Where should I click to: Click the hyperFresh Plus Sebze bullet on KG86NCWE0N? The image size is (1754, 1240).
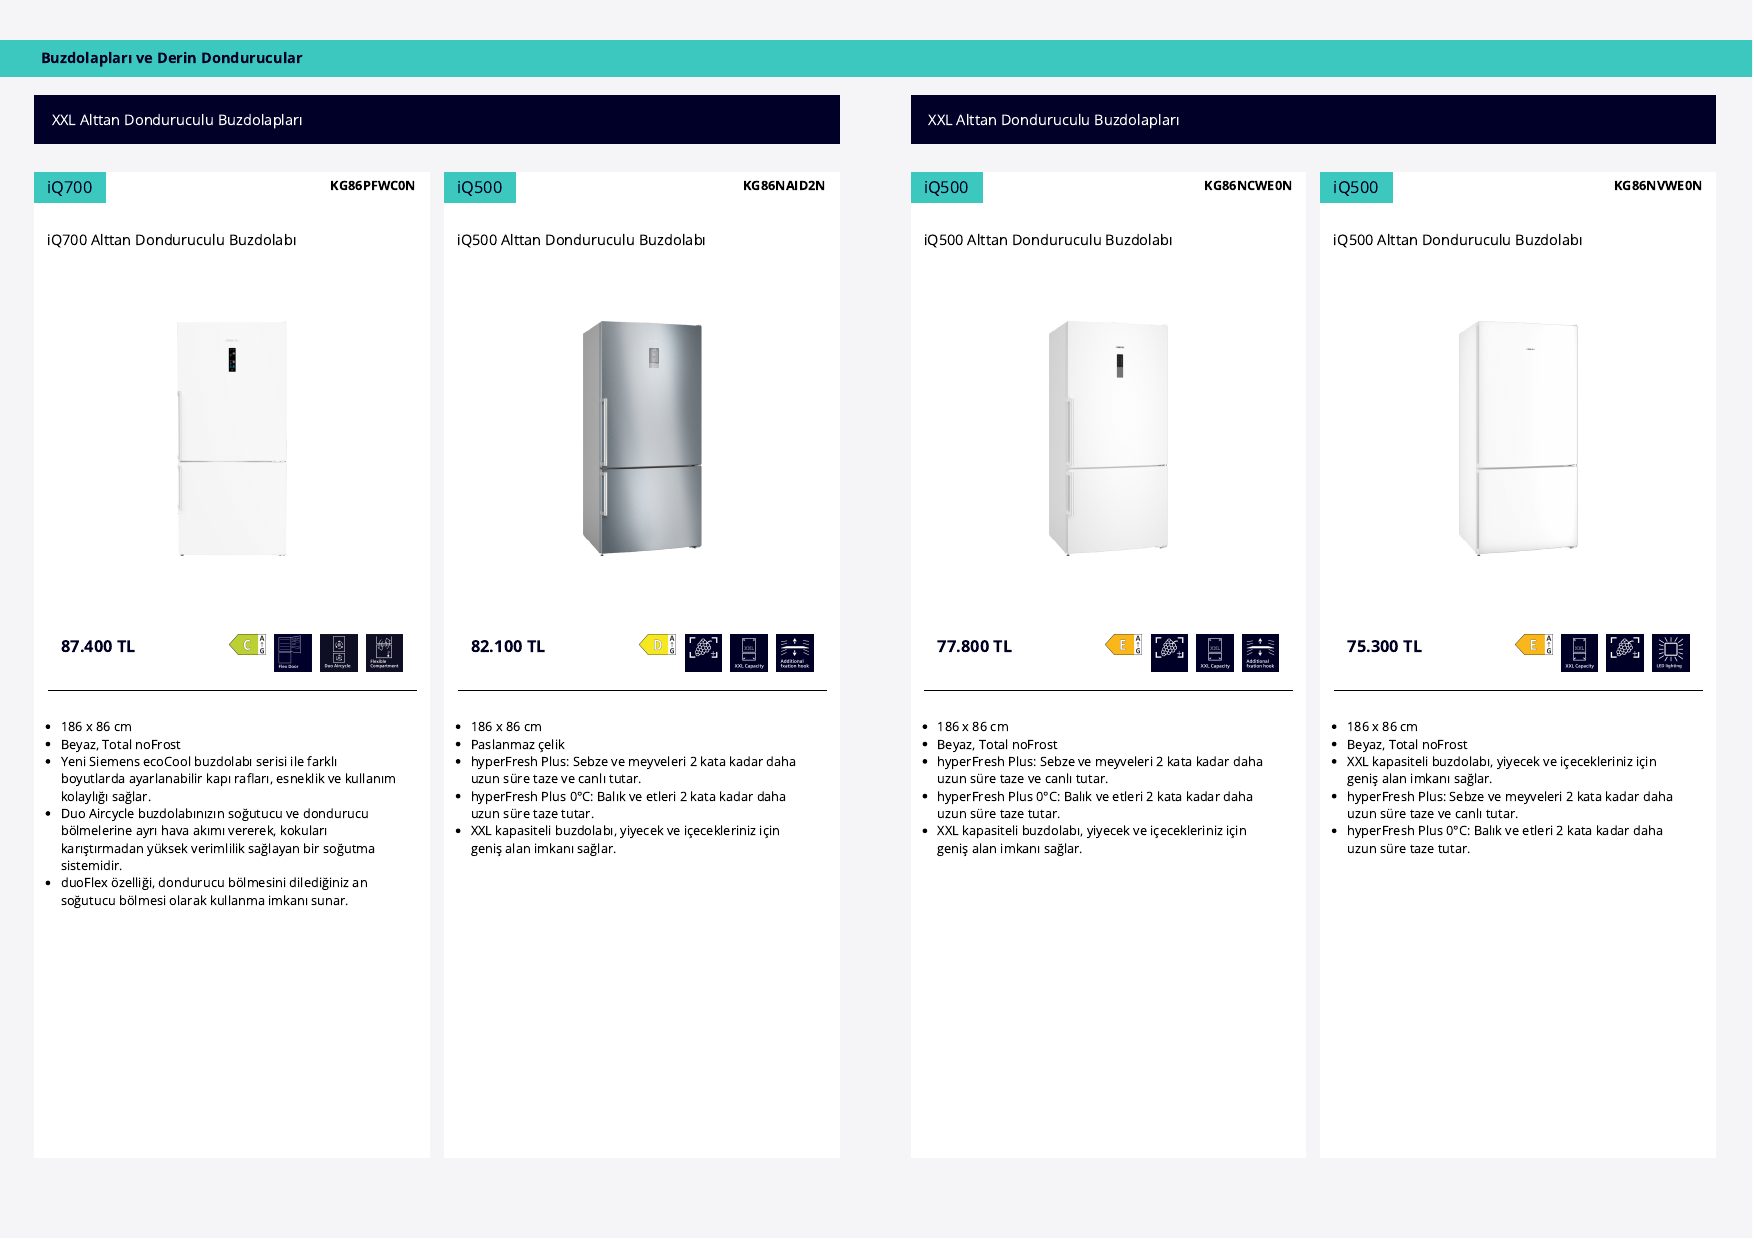click(x=1100, y=770)
